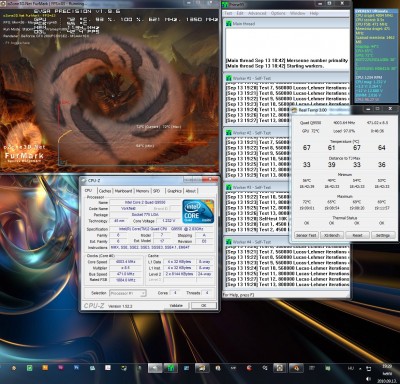Viewport: 400px width, 384px height.
Task: Open the Options menu in Prime95
Action: click(278, 13)
